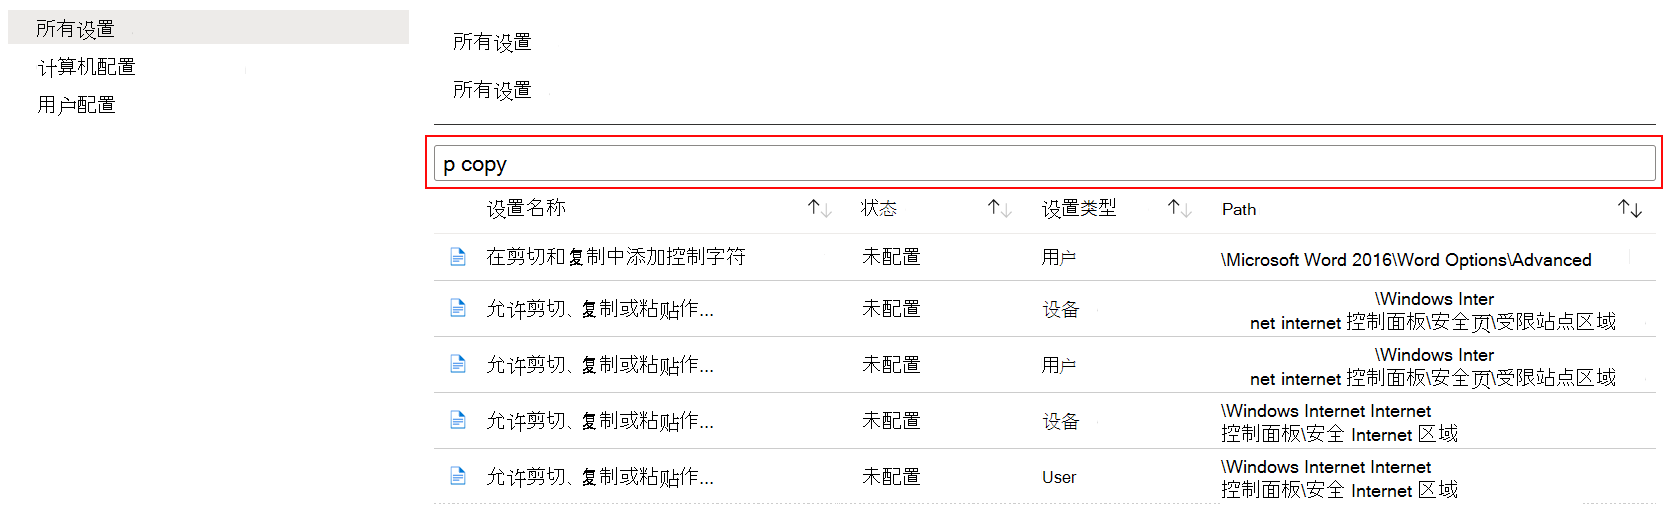Select 所有设置 in the left tree
The width and height of the screenshot is (1672, 505).
point(208,28)
